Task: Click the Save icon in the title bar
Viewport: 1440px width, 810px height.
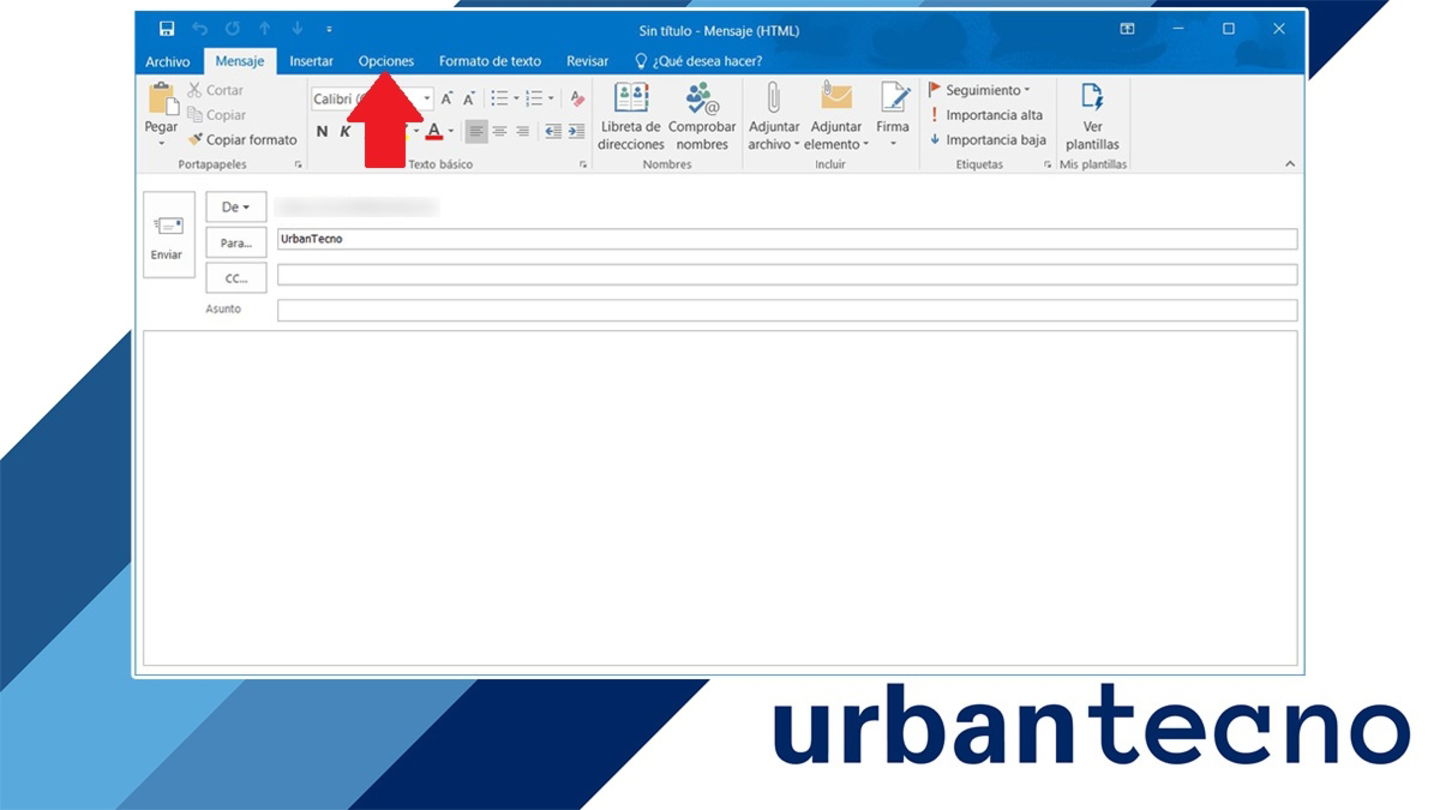Action: 167,29
